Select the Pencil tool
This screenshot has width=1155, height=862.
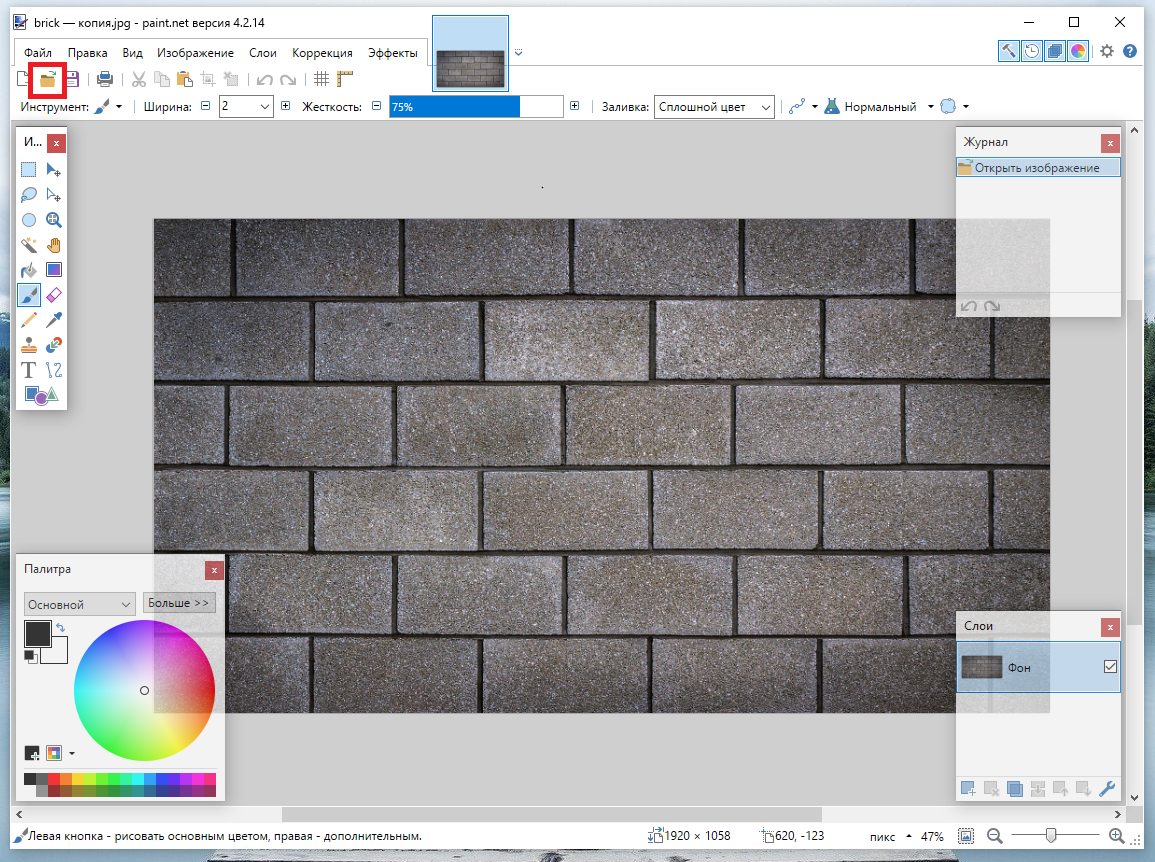pyautogui.click(x=29, y=320)
